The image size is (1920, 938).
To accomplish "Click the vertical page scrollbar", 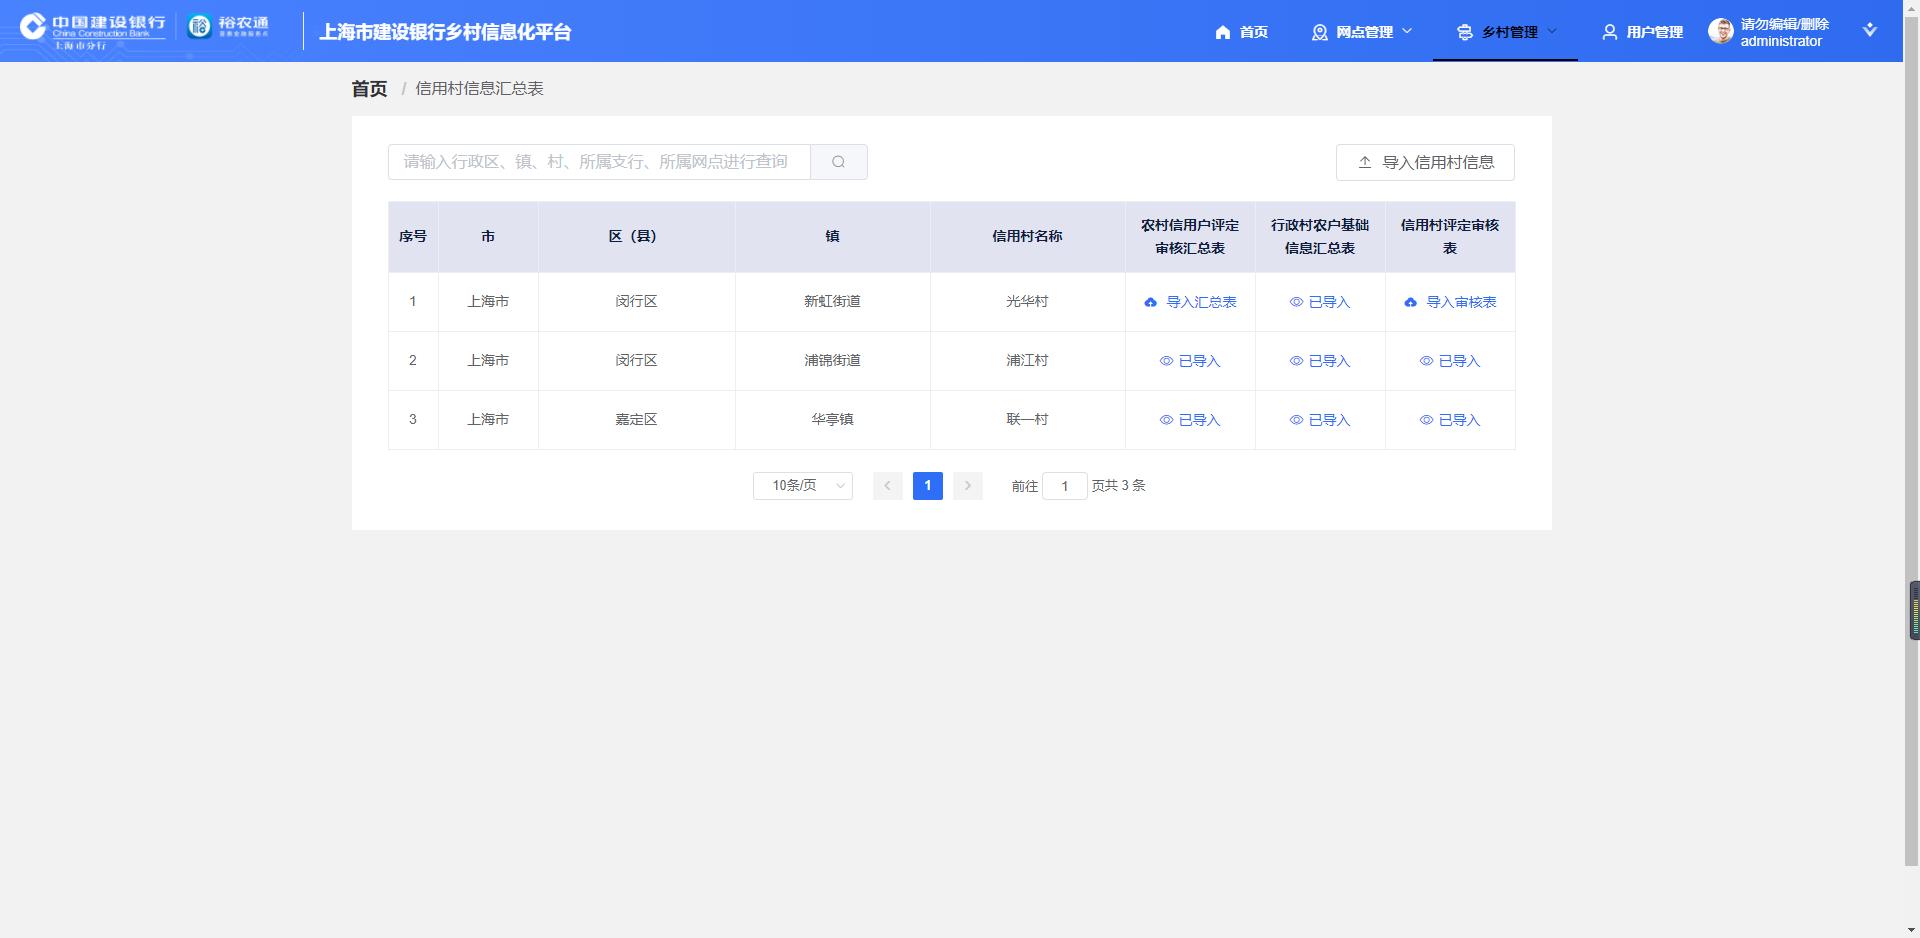I will 1911,400.
